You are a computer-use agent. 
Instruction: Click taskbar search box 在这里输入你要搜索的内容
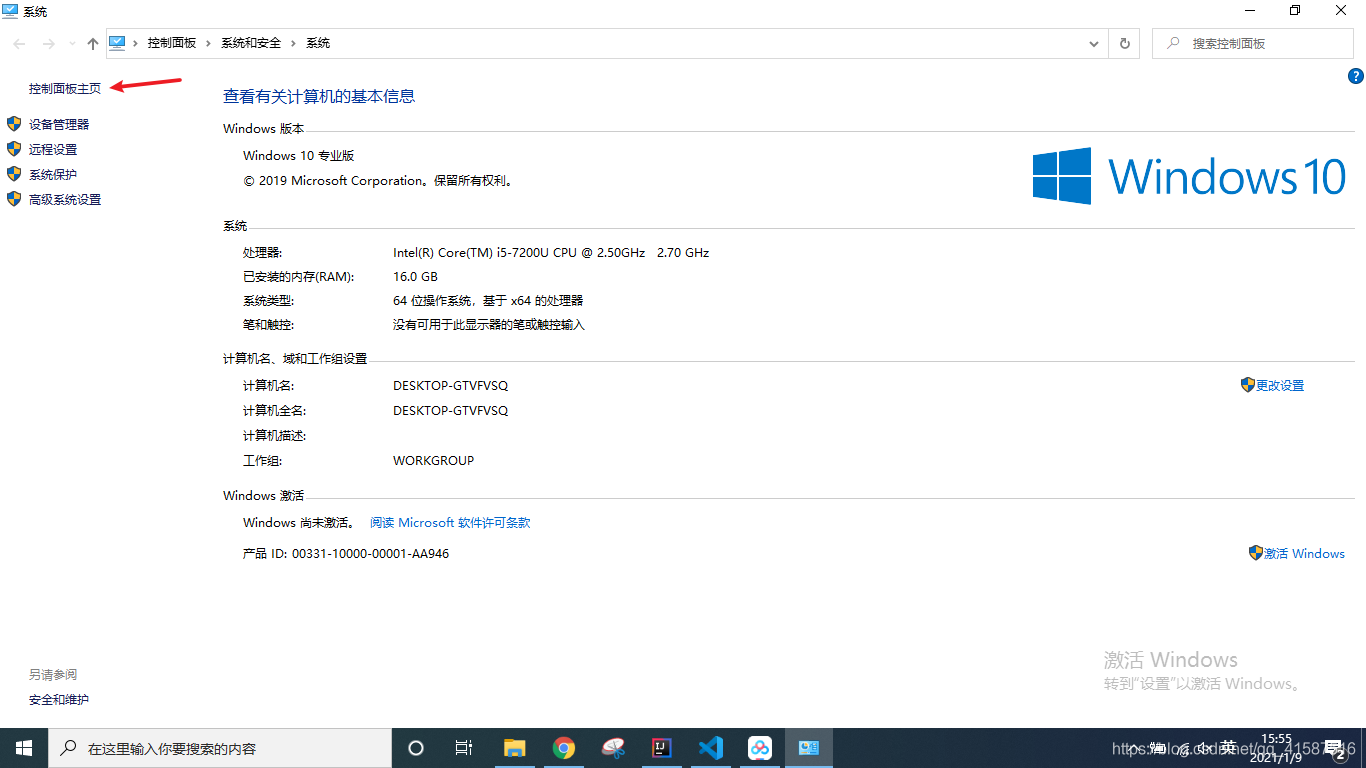pyautogui.click(x=220, y=748)
